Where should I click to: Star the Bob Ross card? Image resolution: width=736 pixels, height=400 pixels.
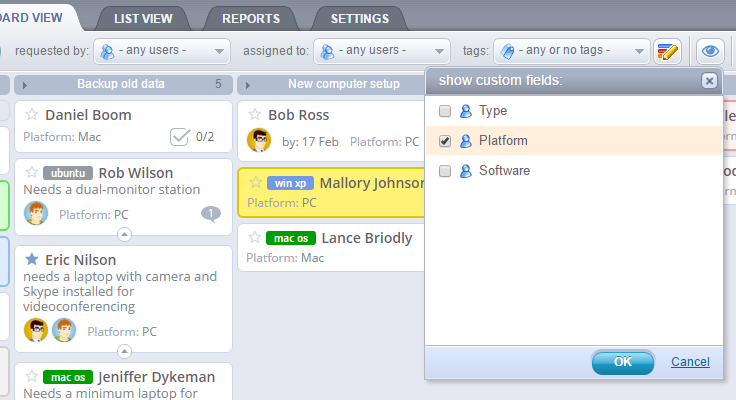coord(254,114)
